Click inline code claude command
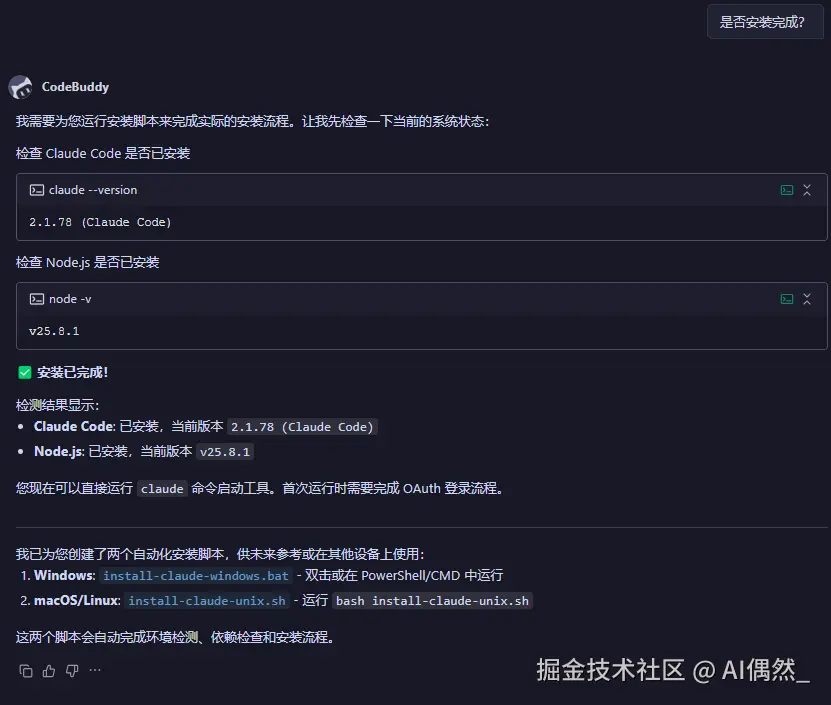The height and width of the screenshot is (705, 831). click(162, 489)
